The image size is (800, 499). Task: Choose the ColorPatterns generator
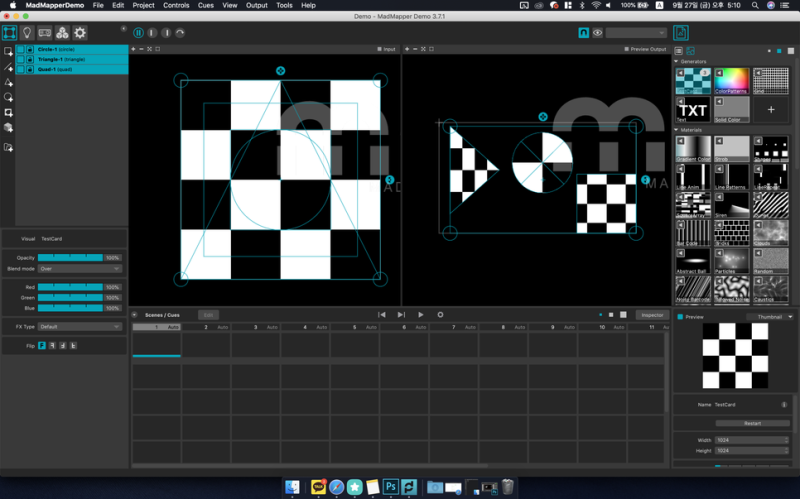732,82
